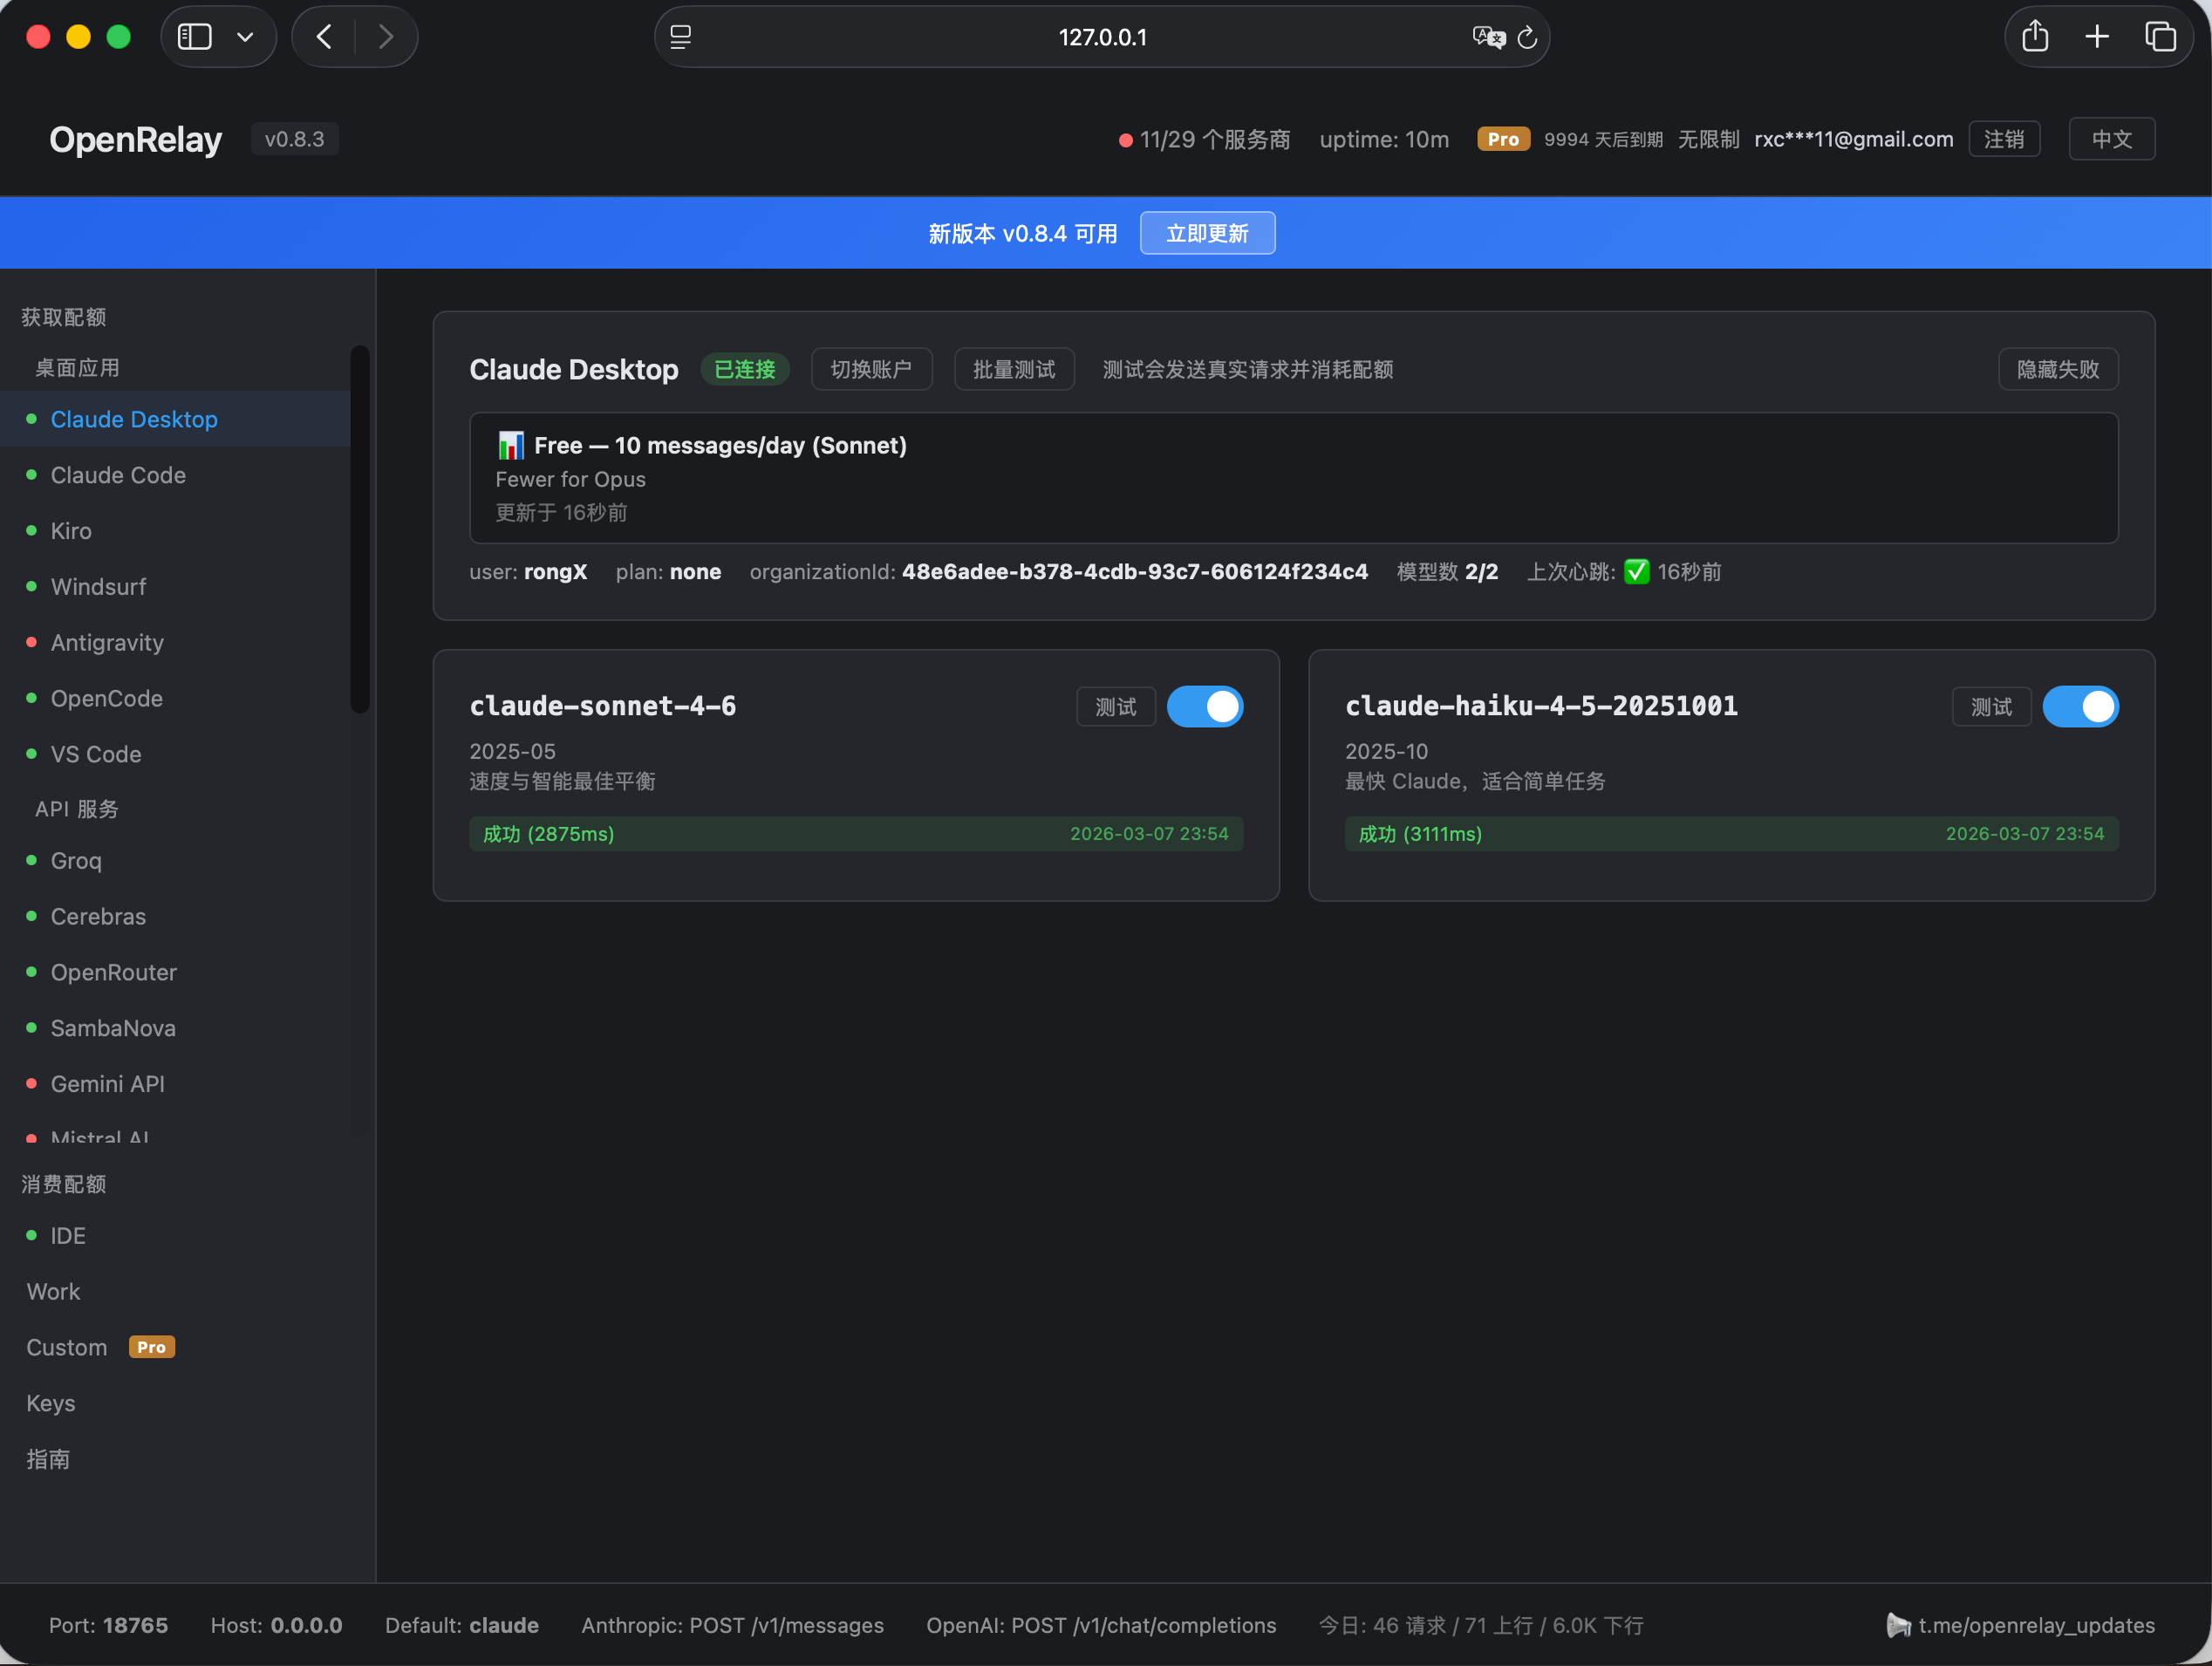Click the Port: 18765 footer entry

click(x=108, y=1626)
